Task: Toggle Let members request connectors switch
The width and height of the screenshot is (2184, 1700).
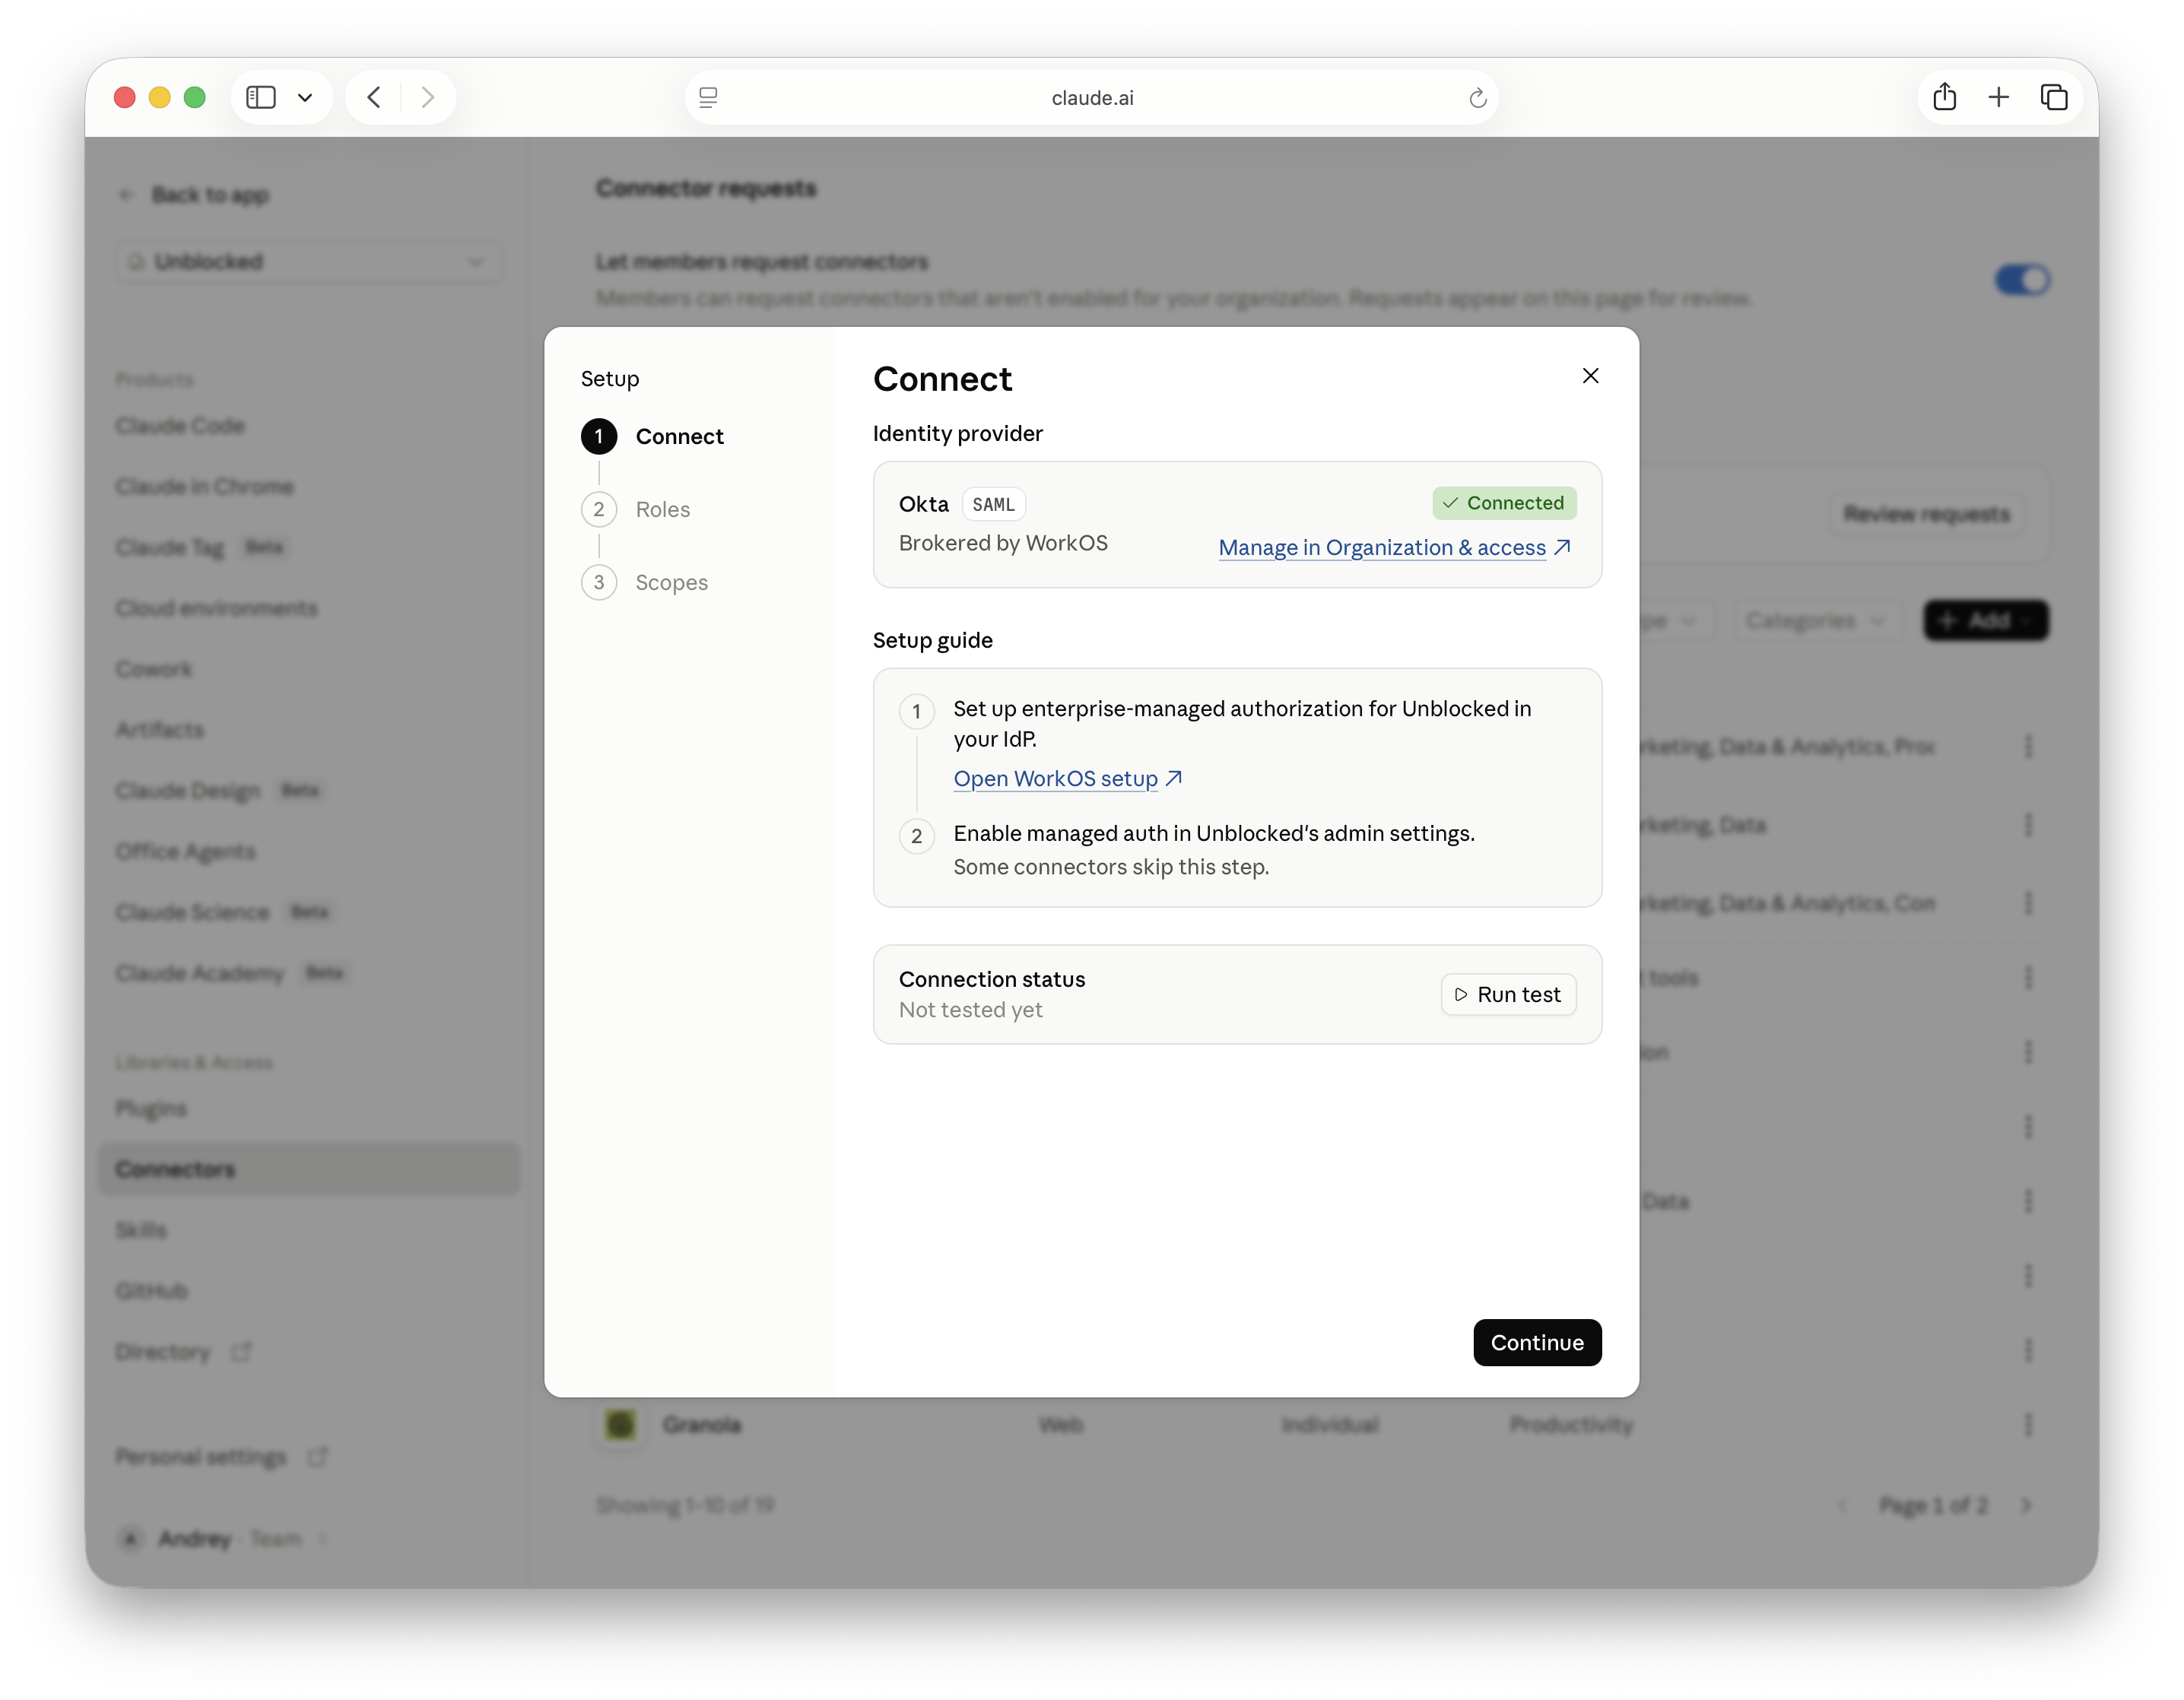Action: coord(2022,280)
